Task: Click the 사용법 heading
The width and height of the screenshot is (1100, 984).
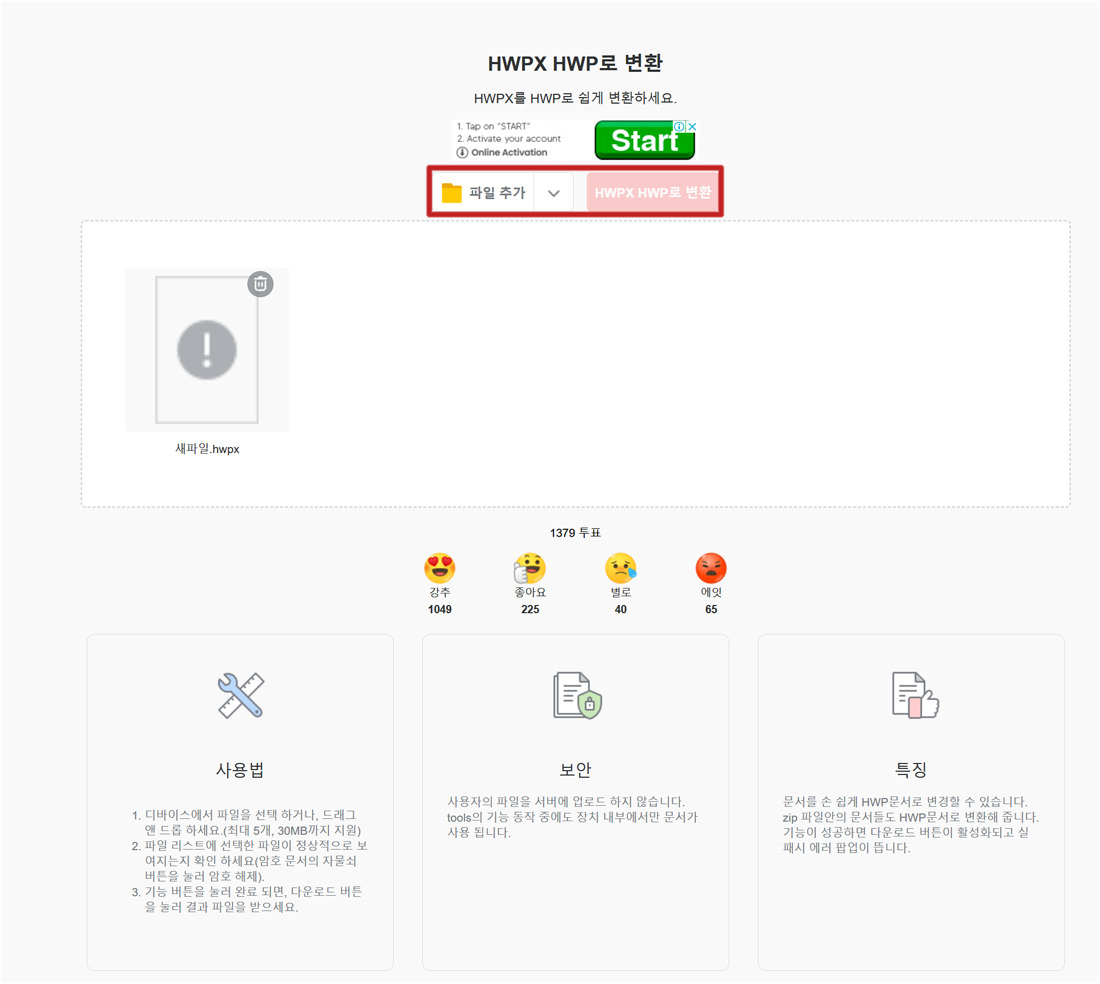Action: (240, 770)
